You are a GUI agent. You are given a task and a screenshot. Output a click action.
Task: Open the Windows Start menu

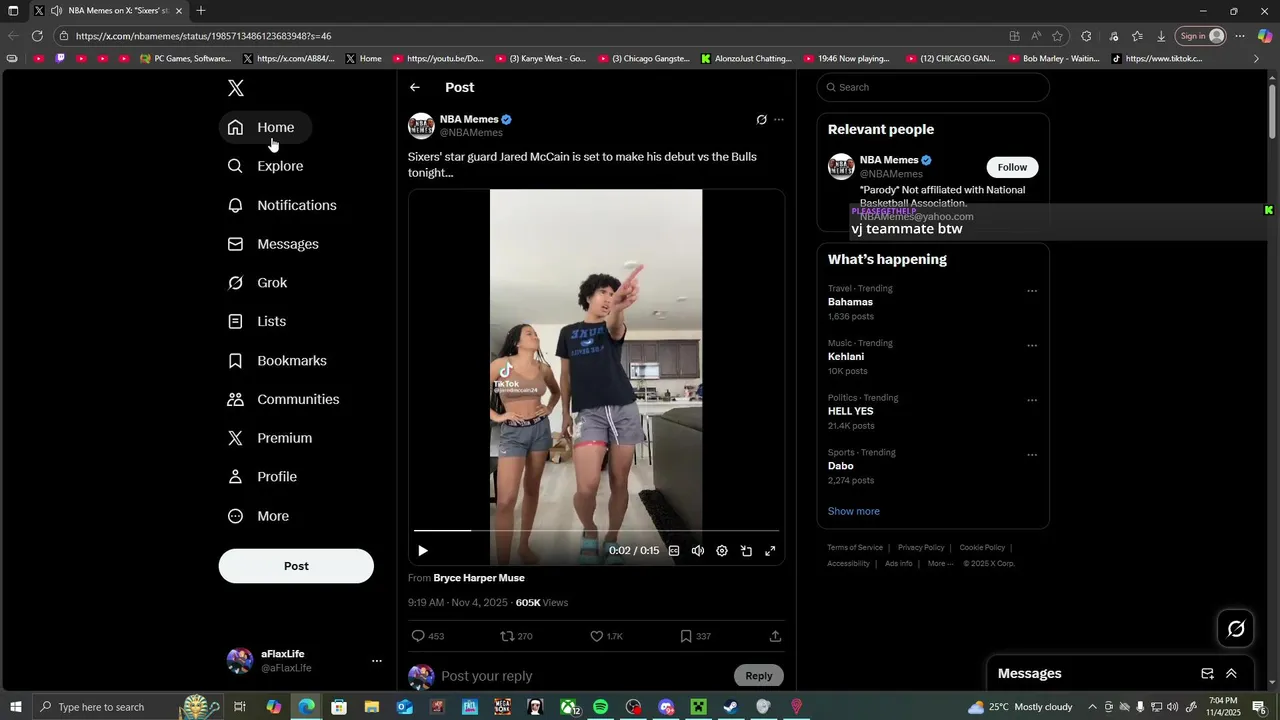[x=15, y=707]
